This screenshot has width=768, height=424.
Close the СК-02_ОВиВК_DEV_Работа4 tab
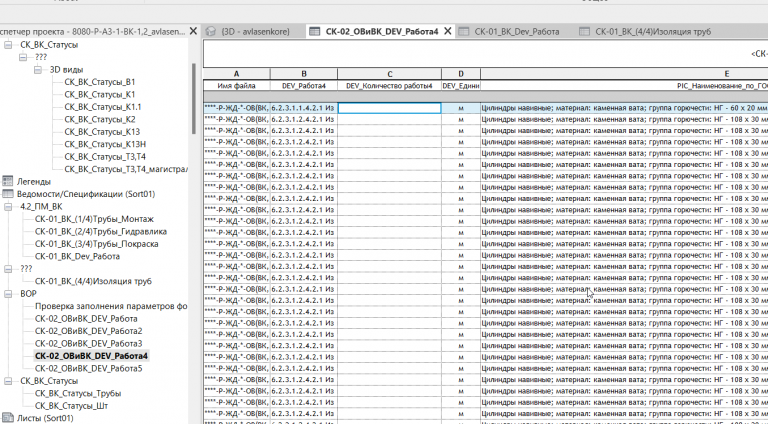tap(448, 31)
